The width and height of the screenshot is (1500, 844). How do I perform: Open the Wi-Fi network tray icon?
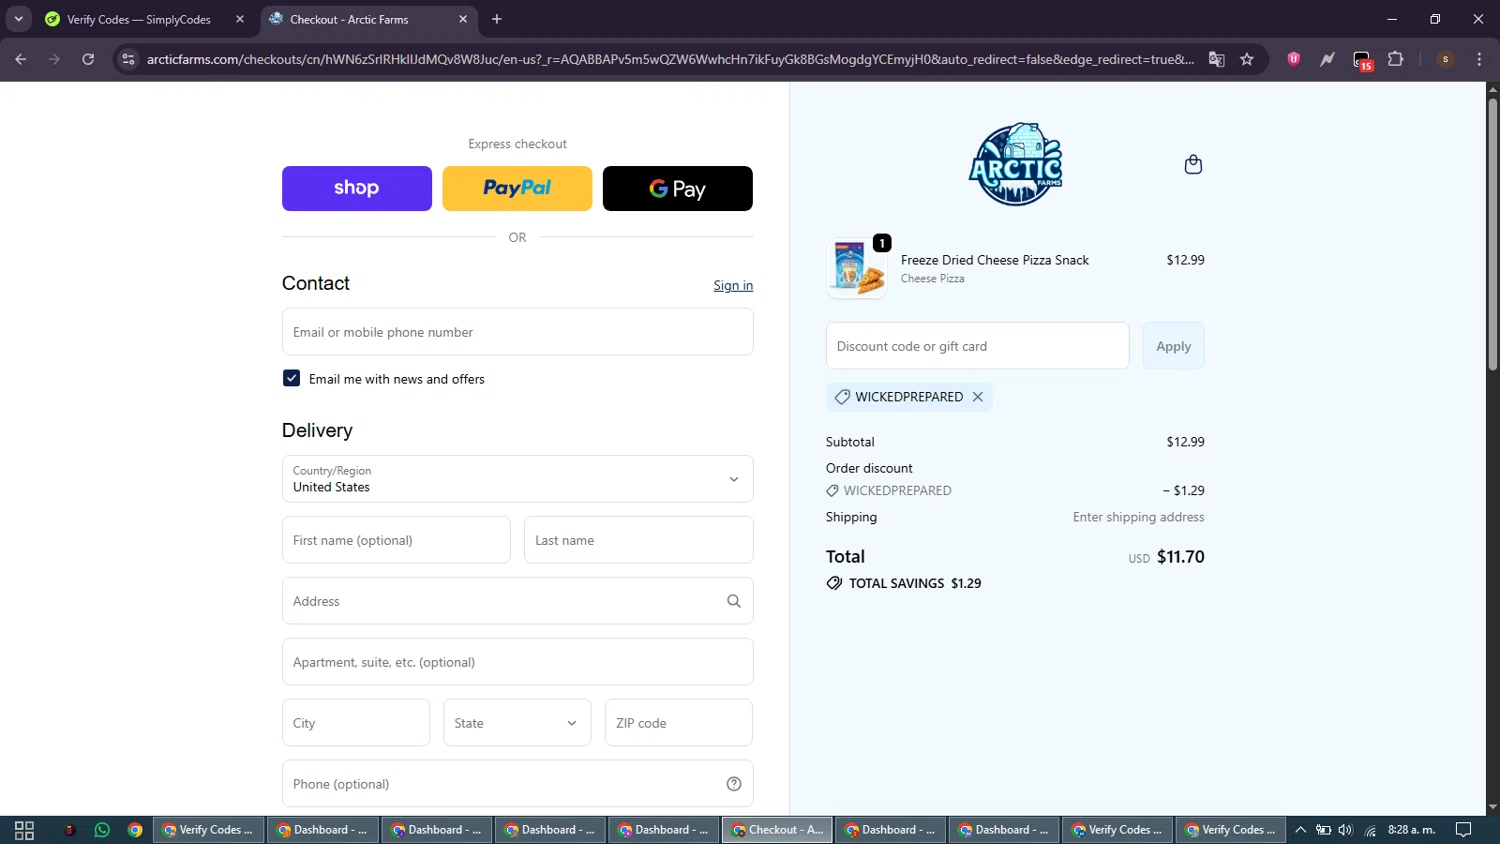click(x=1370, y=830)
